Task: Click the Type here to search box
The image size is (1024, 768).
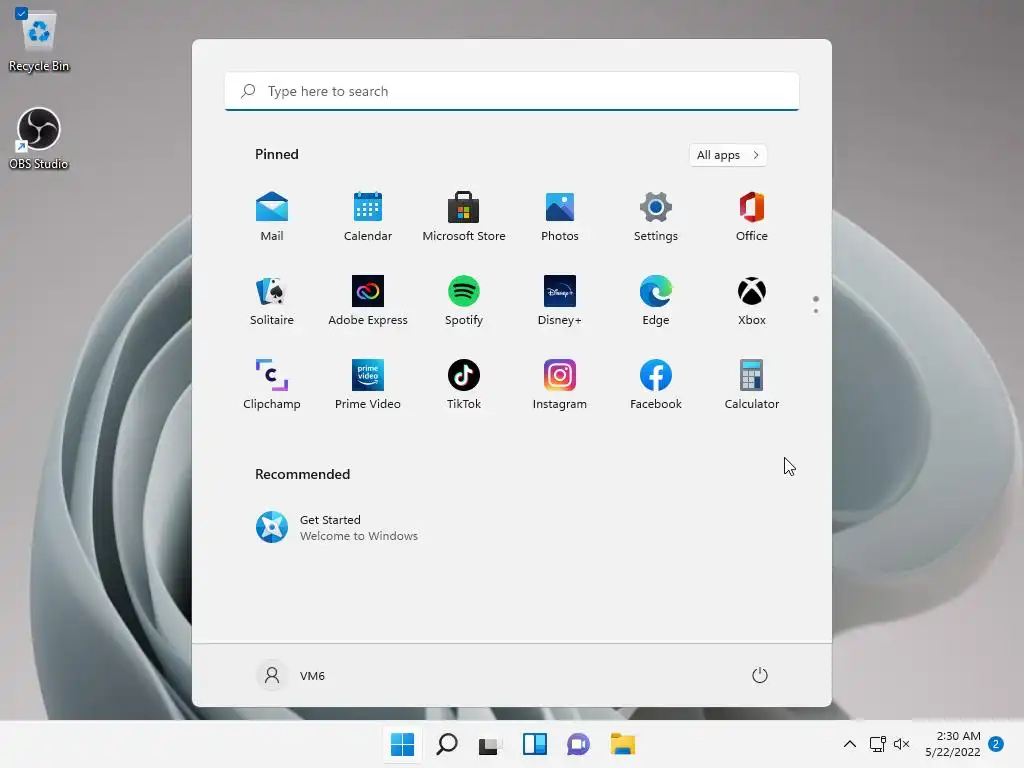Action: coord(512,91)
